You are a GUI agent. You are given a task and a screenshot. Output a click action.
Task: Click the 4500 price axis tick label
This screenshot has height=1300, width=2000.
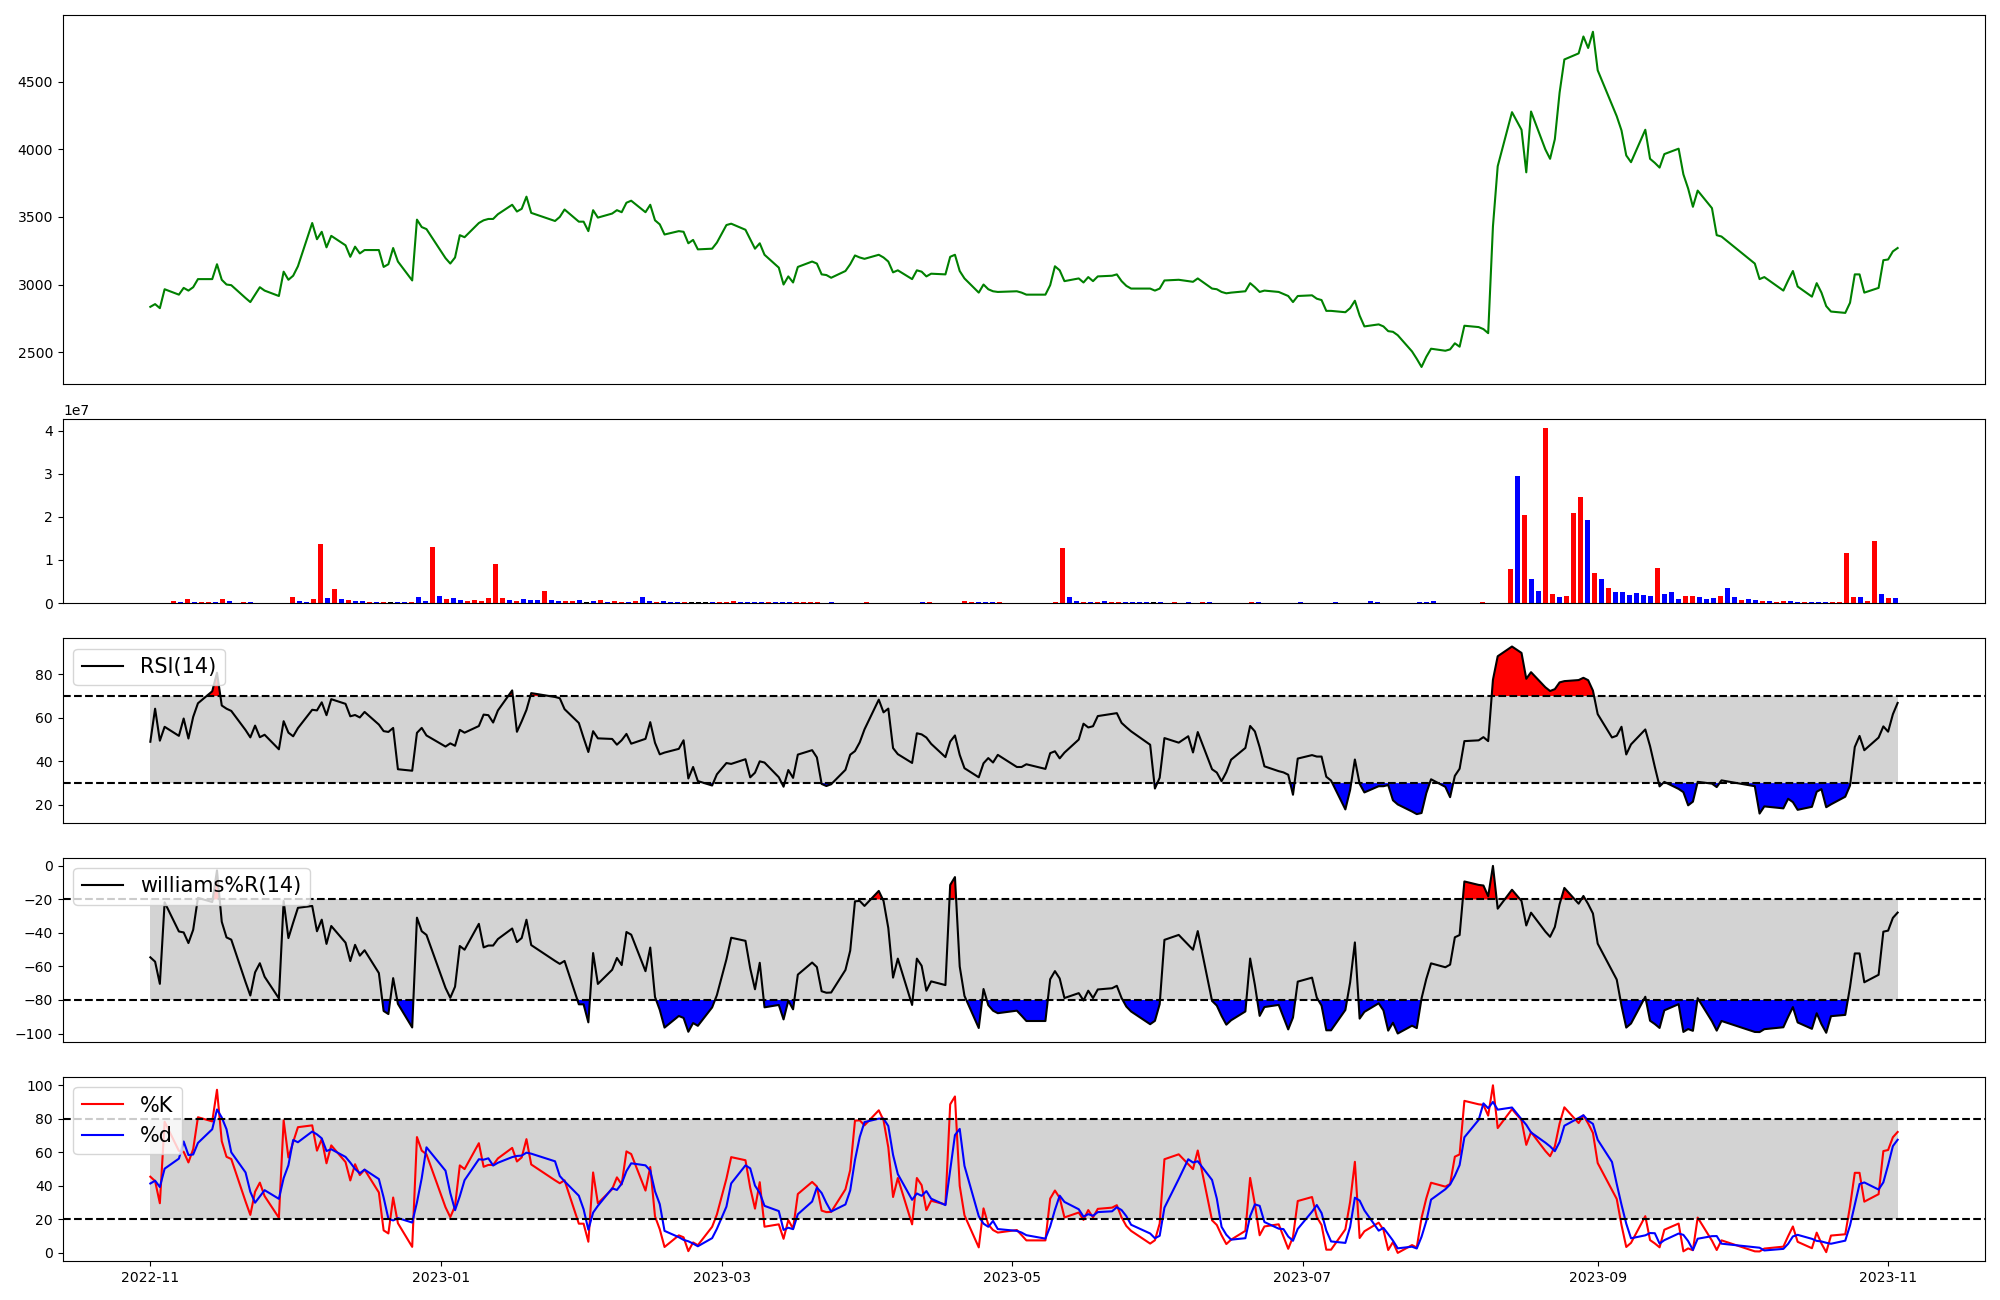(35, 82)
